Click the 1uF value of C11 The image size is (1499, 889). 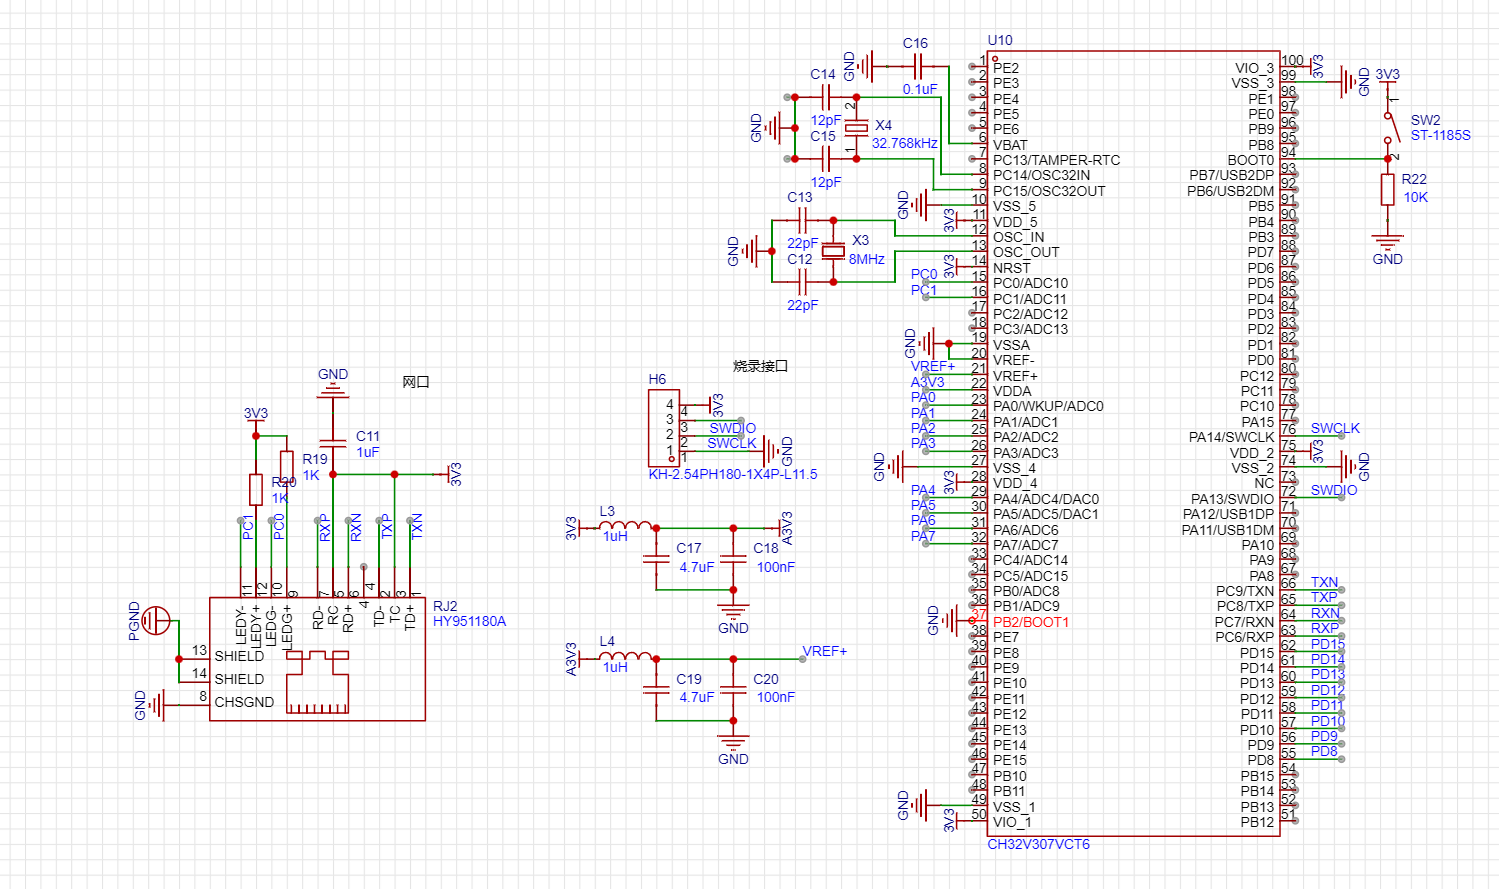[x=368, y=452]
